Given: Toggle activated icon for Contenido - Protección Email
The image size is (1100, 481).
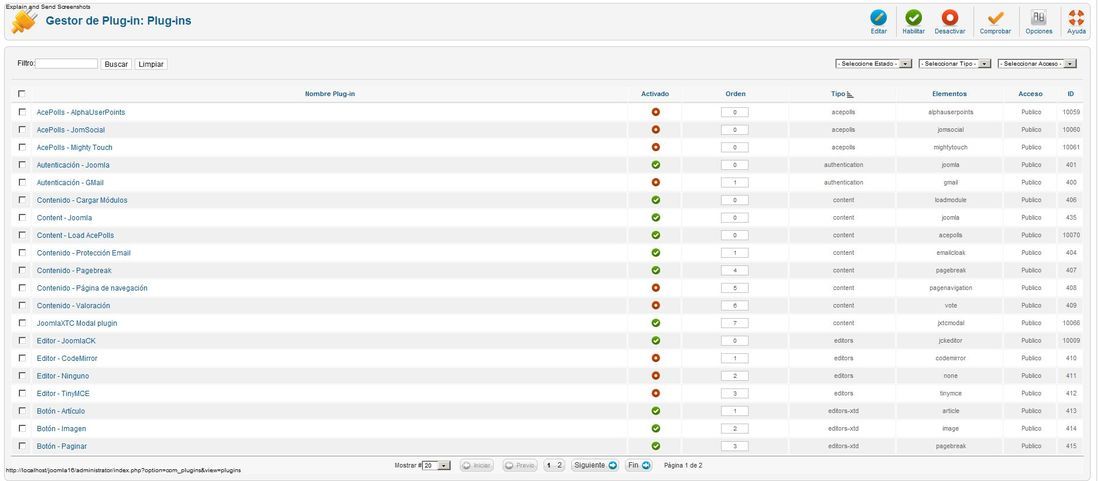Looking at the screenshot, I should pos(655,252).
